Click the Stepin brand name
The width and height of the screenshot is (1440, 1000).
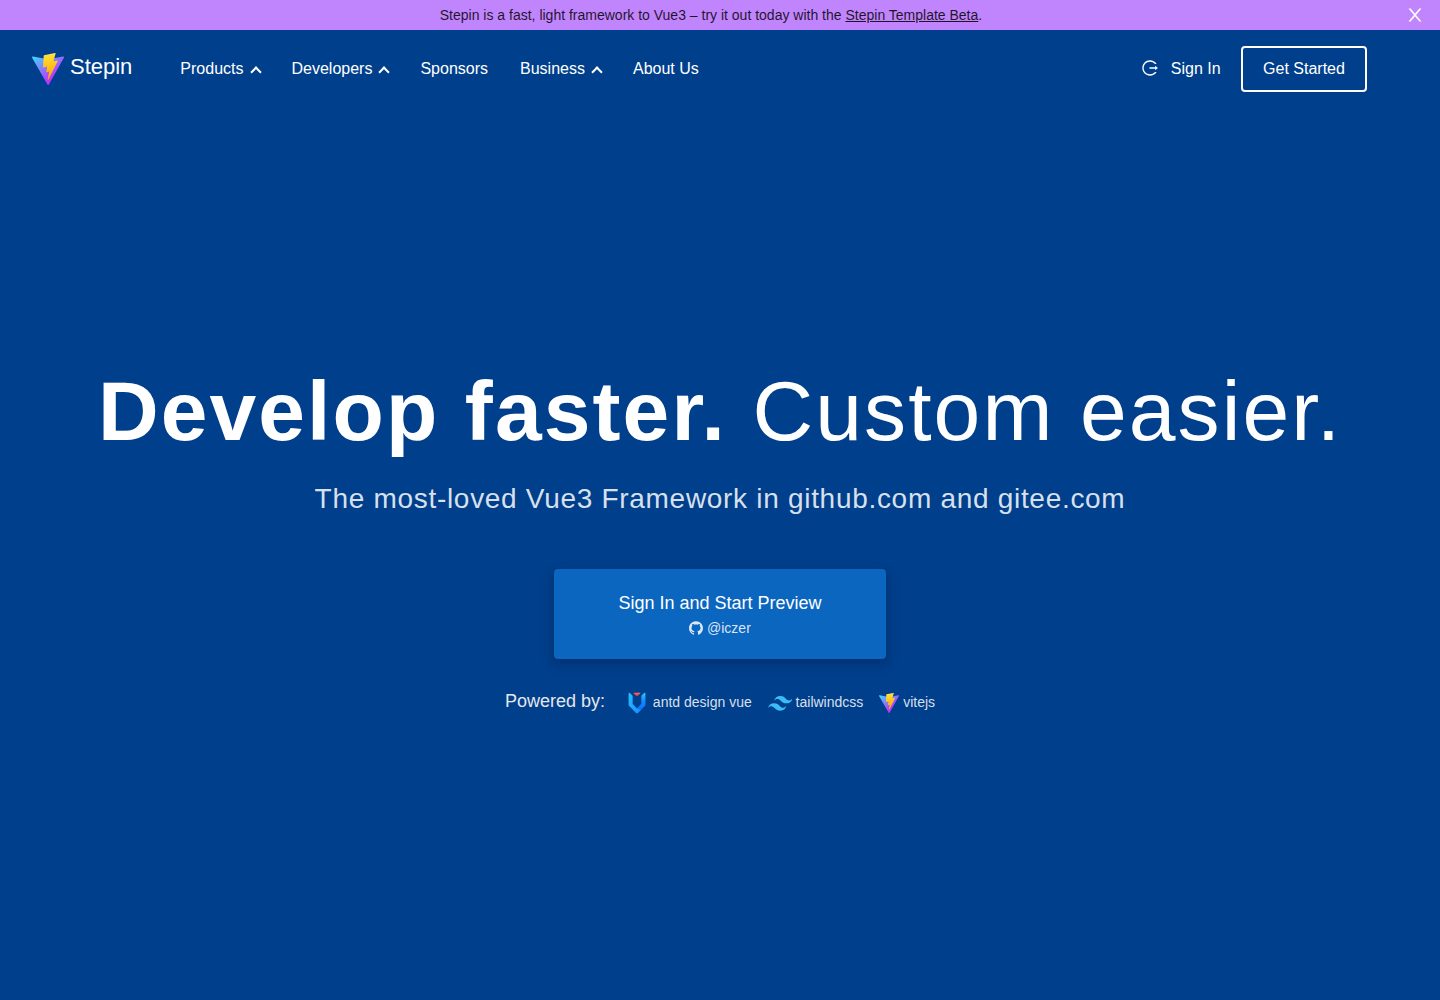click(101, 67)
